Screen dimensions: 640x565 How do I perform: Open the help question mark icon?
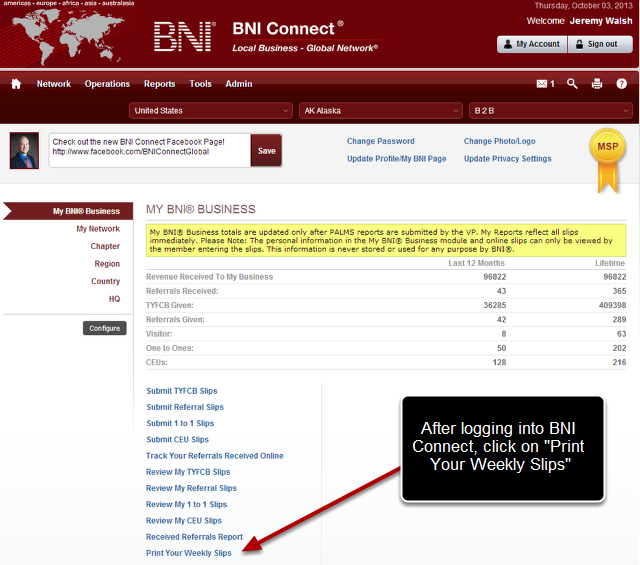622,84
